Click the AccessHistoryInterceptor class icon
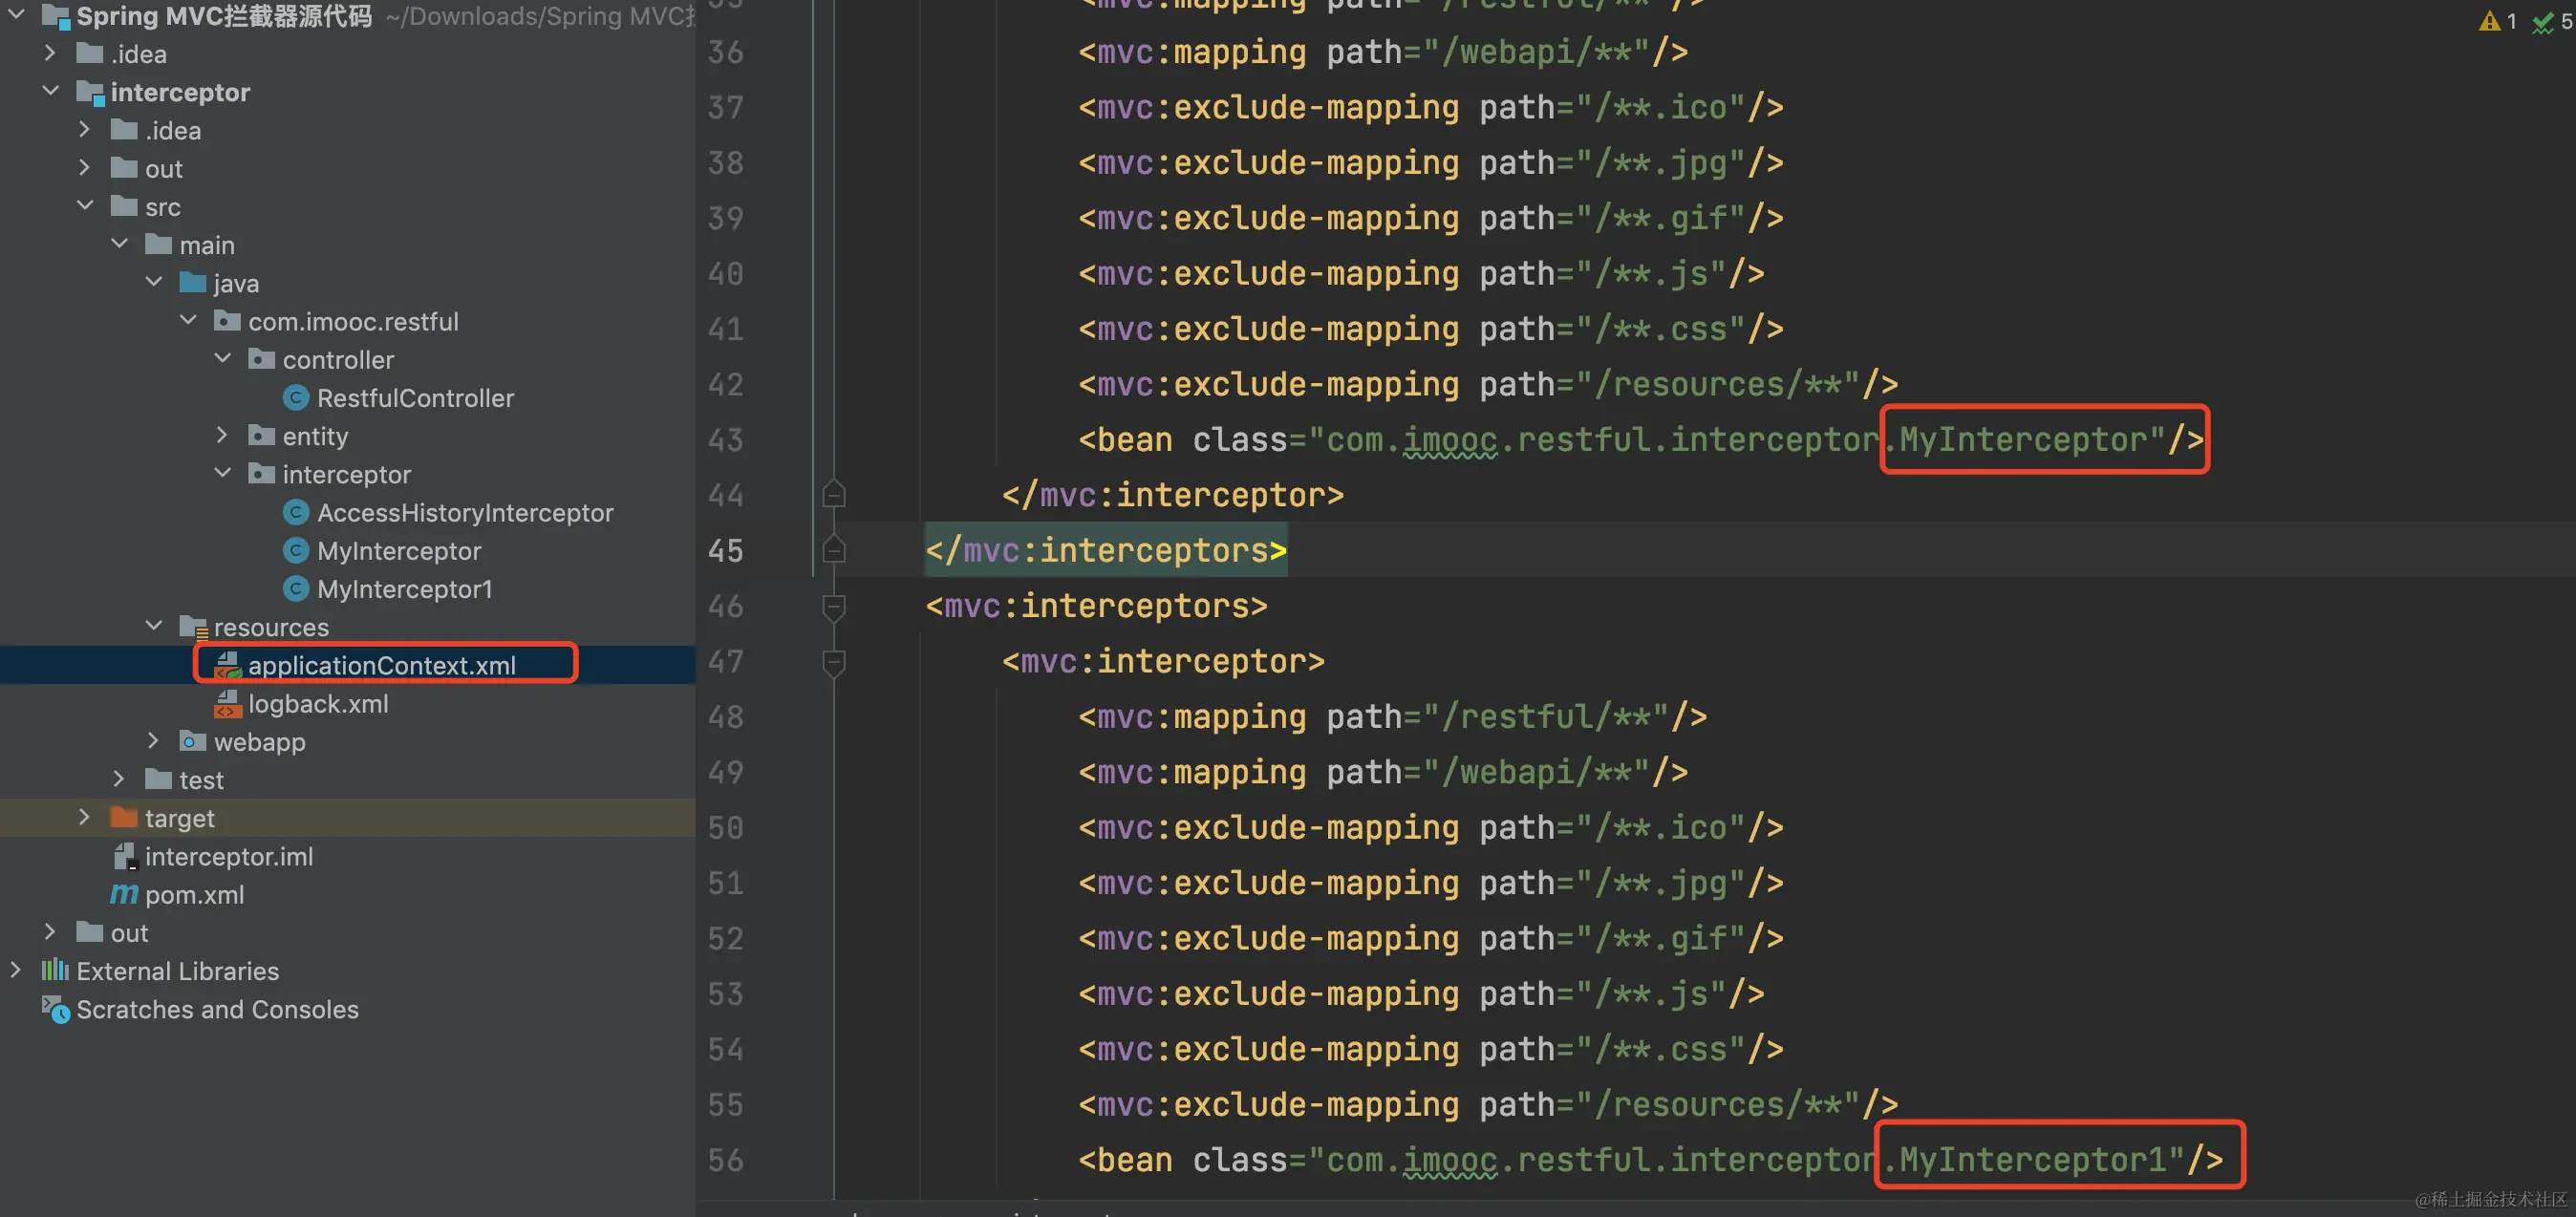 click(x=295, y=513)
